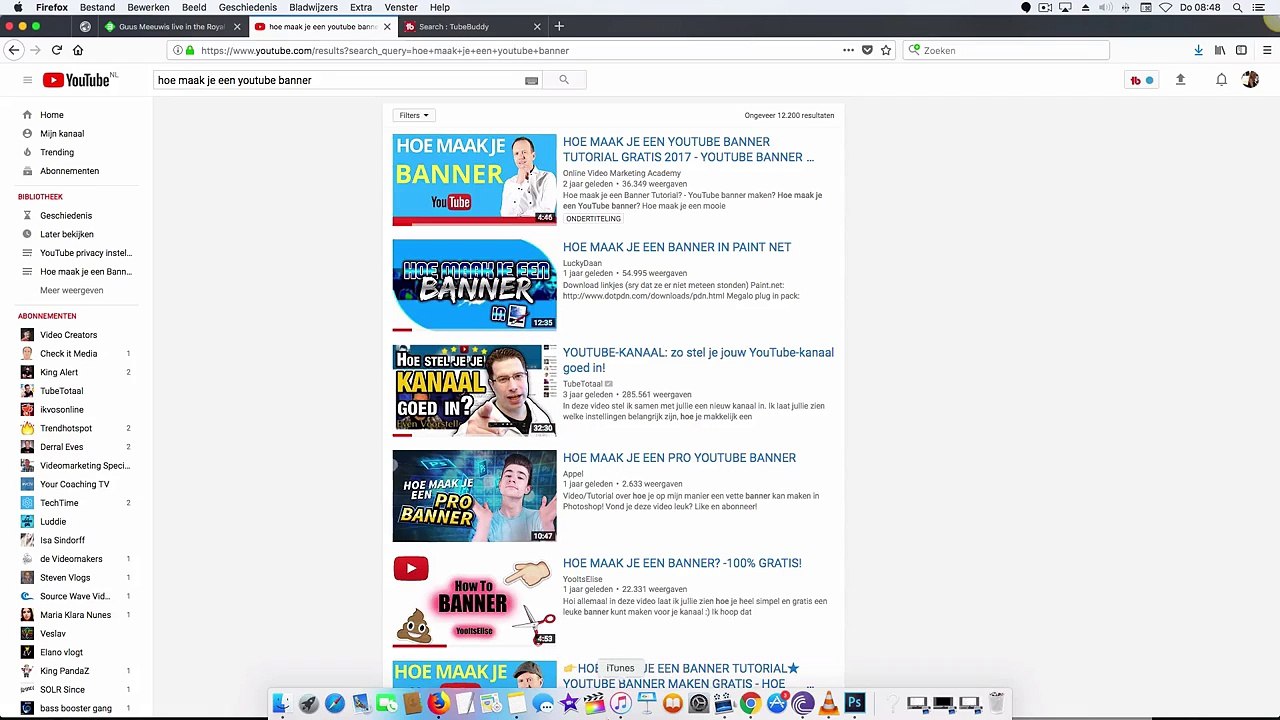Image resolution: width=1280 pixels, height=720 pixels.
Task: Toggle Firefox sidebar icon
Action: pyautogui.click(x=1241, y=50)
